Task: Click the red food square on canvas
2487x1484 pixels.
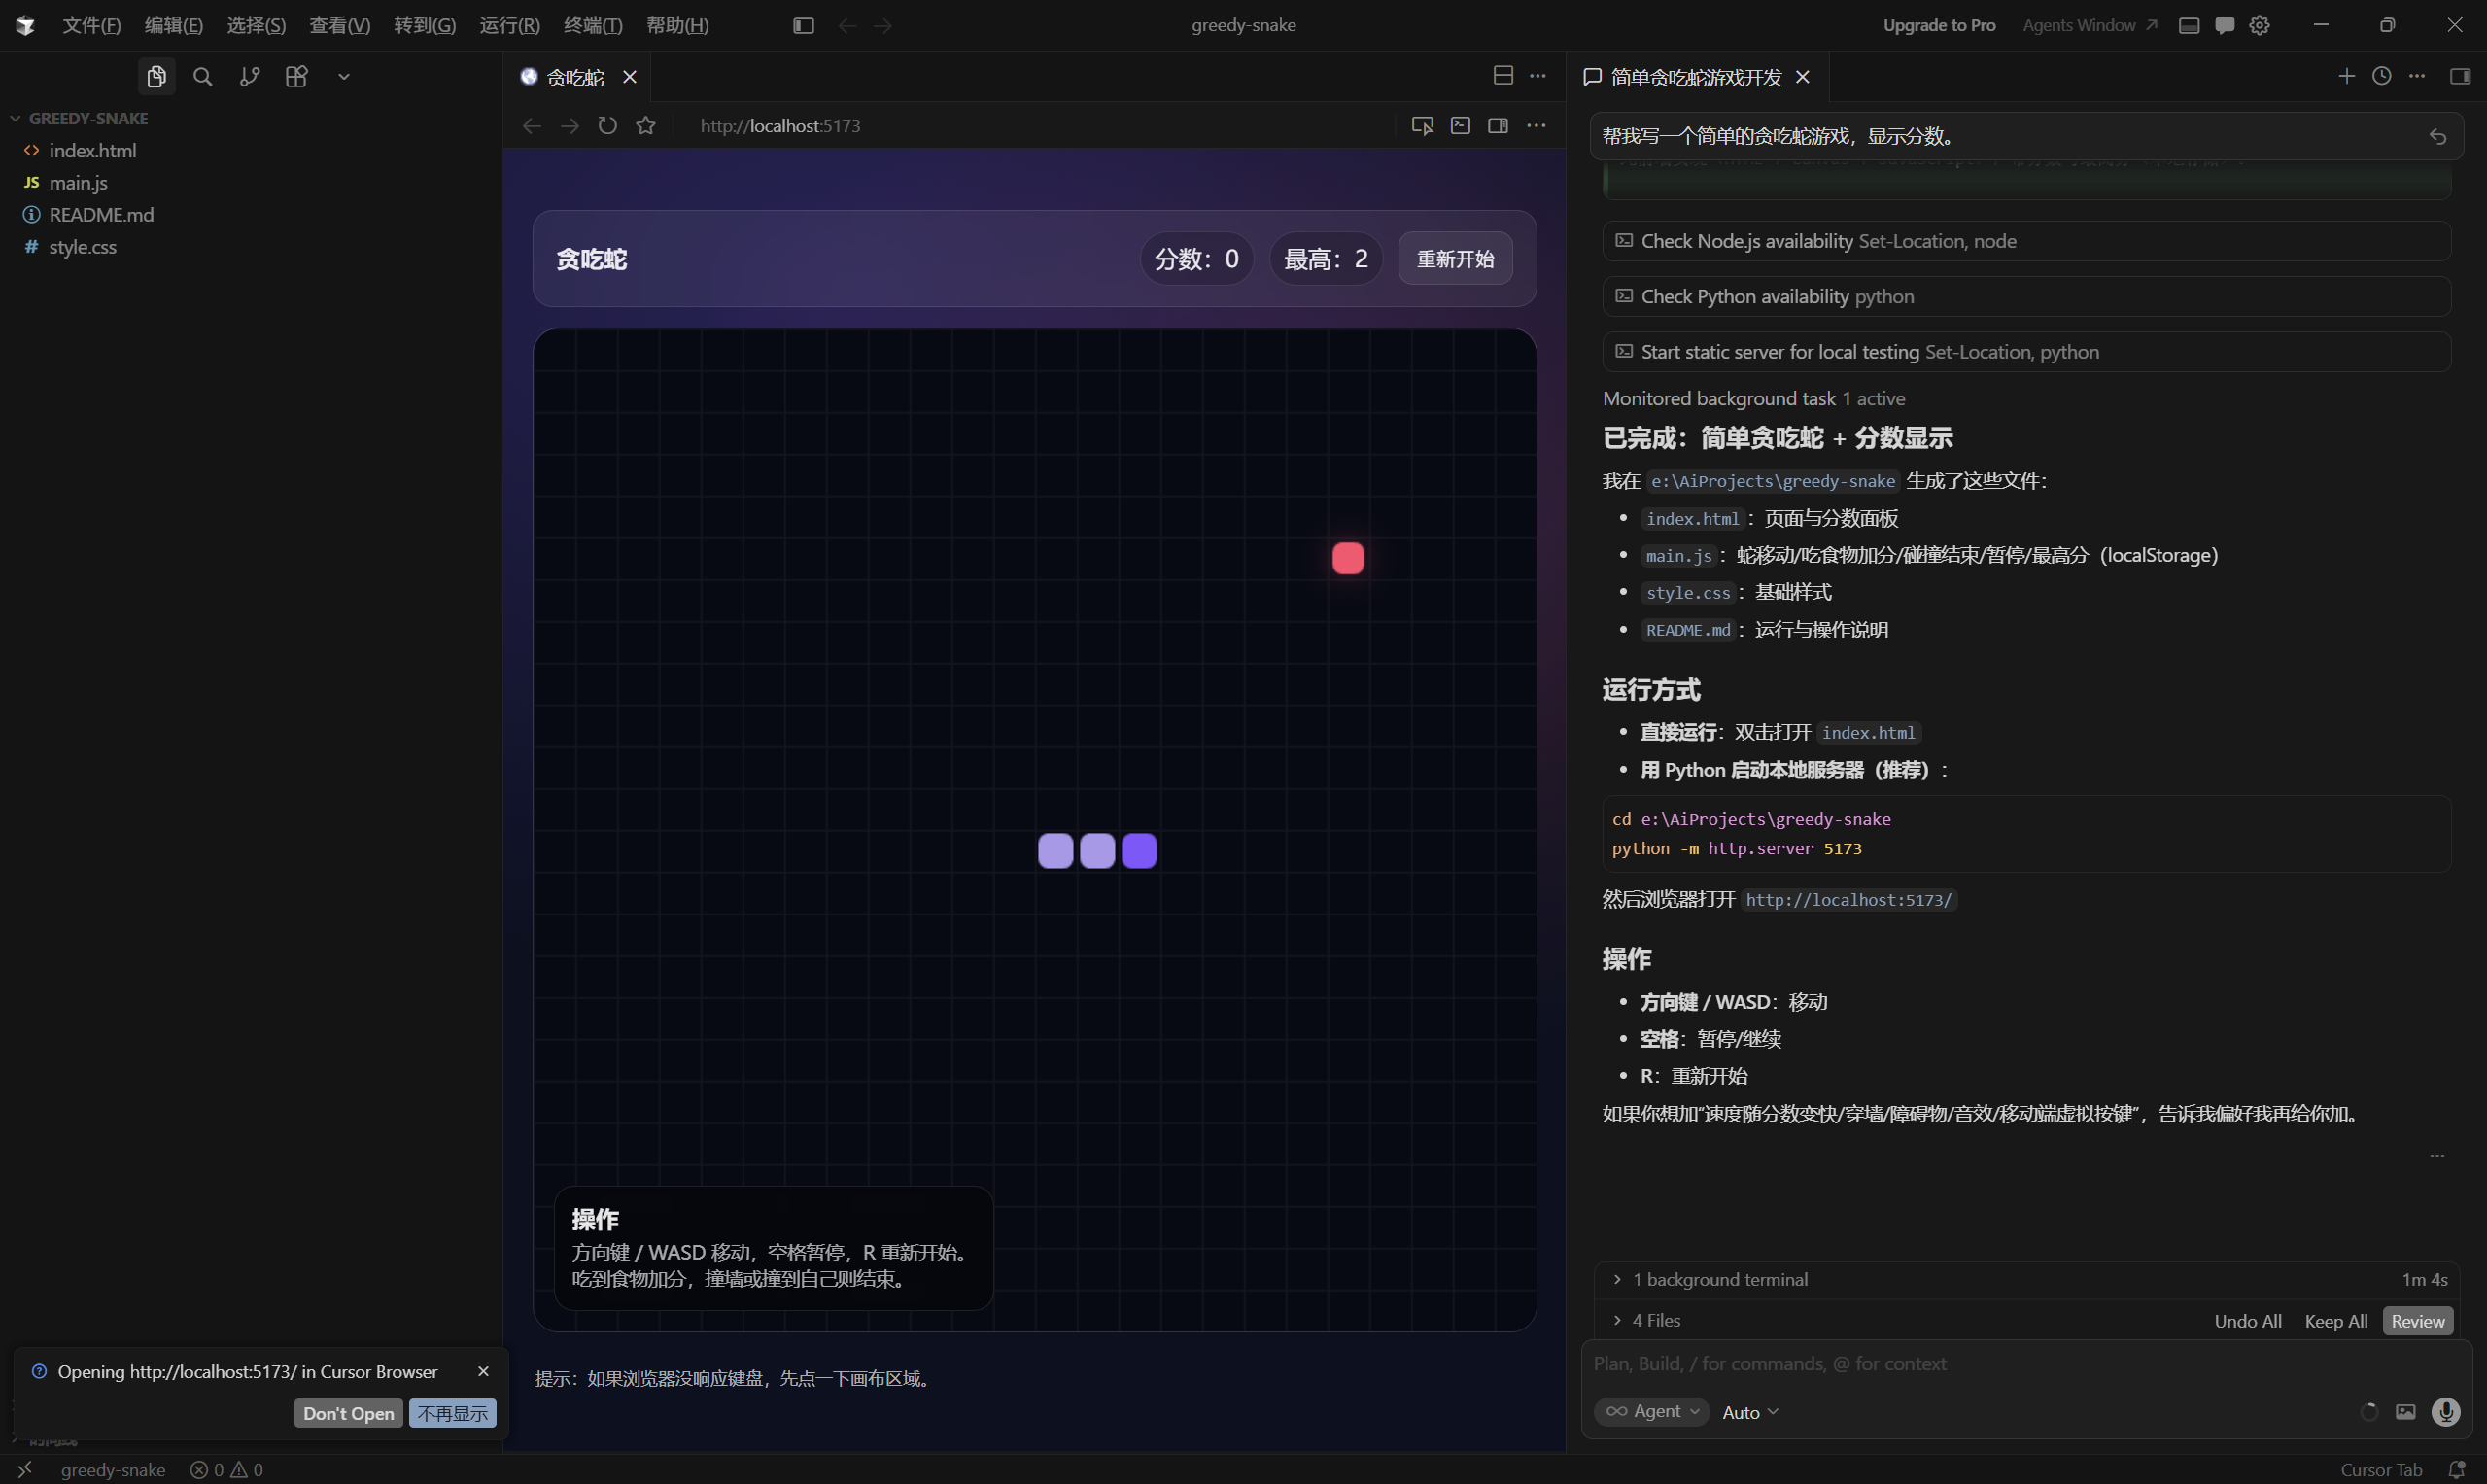Action: 1348,558
